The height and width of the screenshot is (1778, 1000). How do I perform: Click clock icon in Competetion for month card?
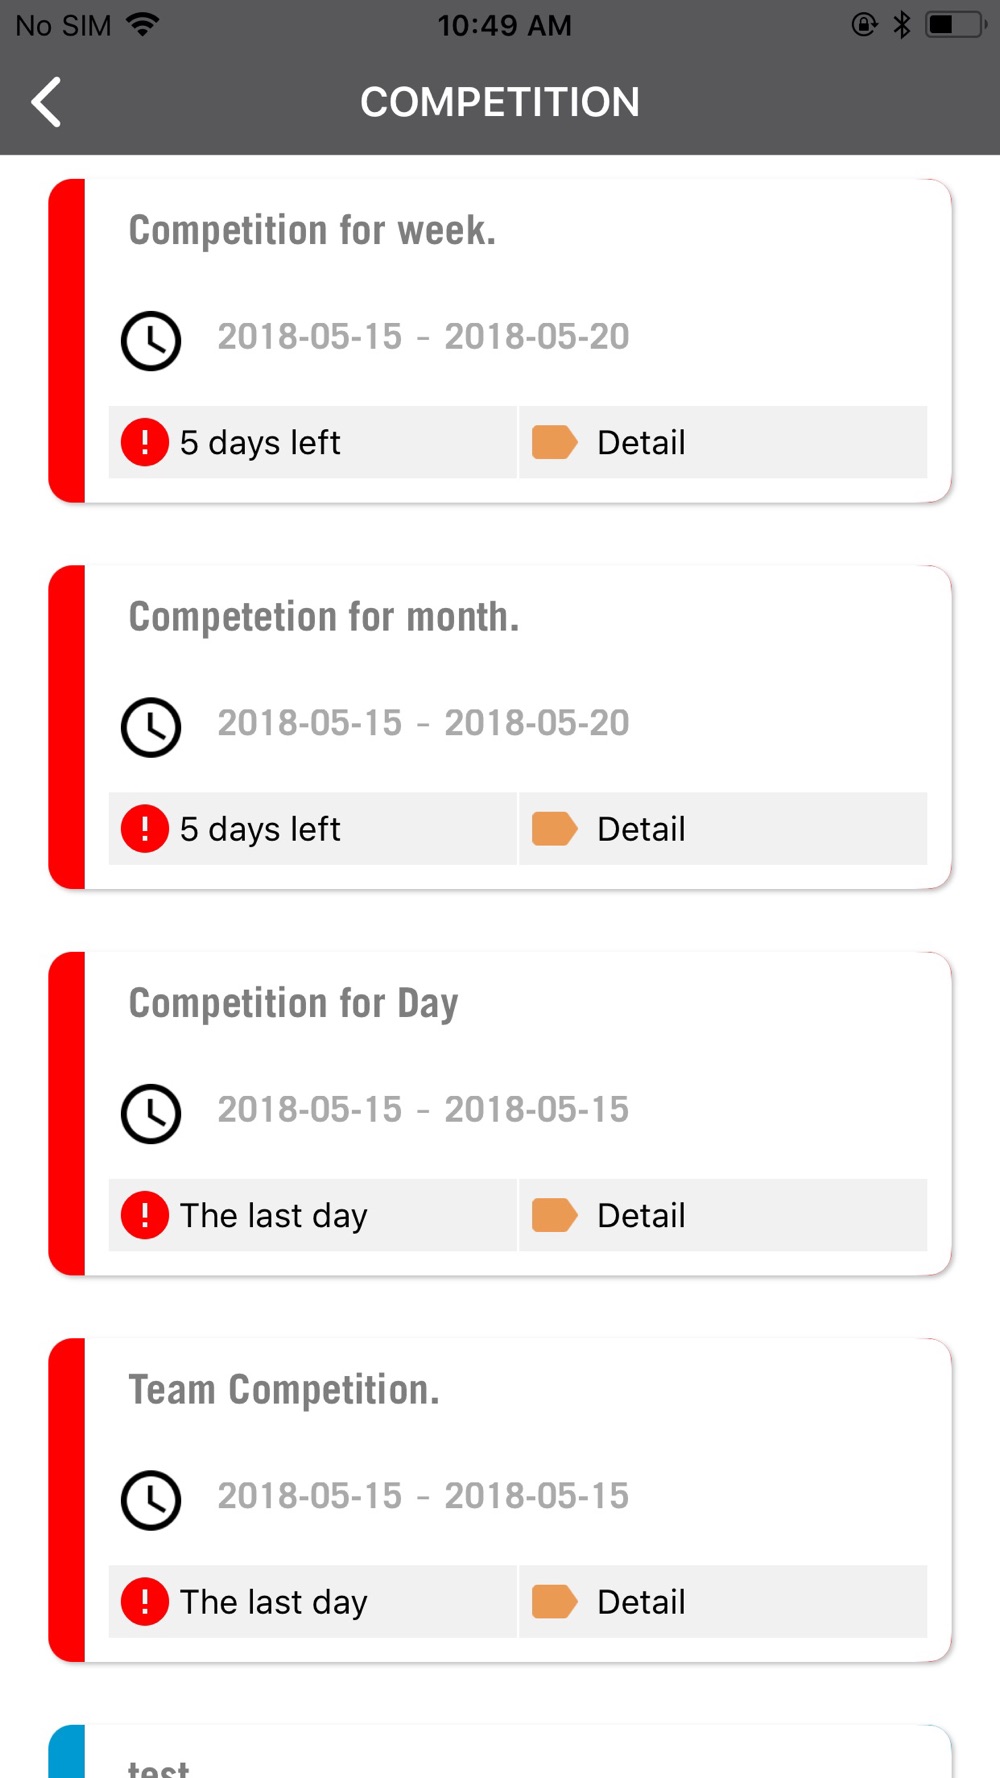click(x=151, y=727)
